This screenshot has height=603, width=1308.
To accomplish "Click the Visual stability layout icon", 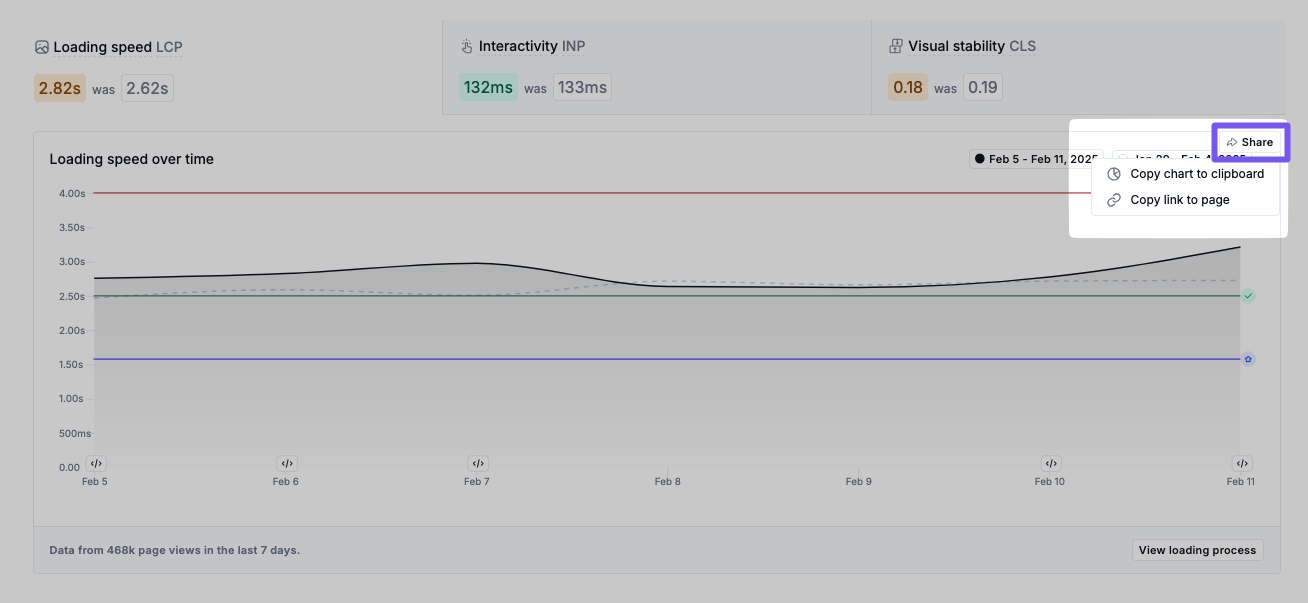I will click(895, 46).
